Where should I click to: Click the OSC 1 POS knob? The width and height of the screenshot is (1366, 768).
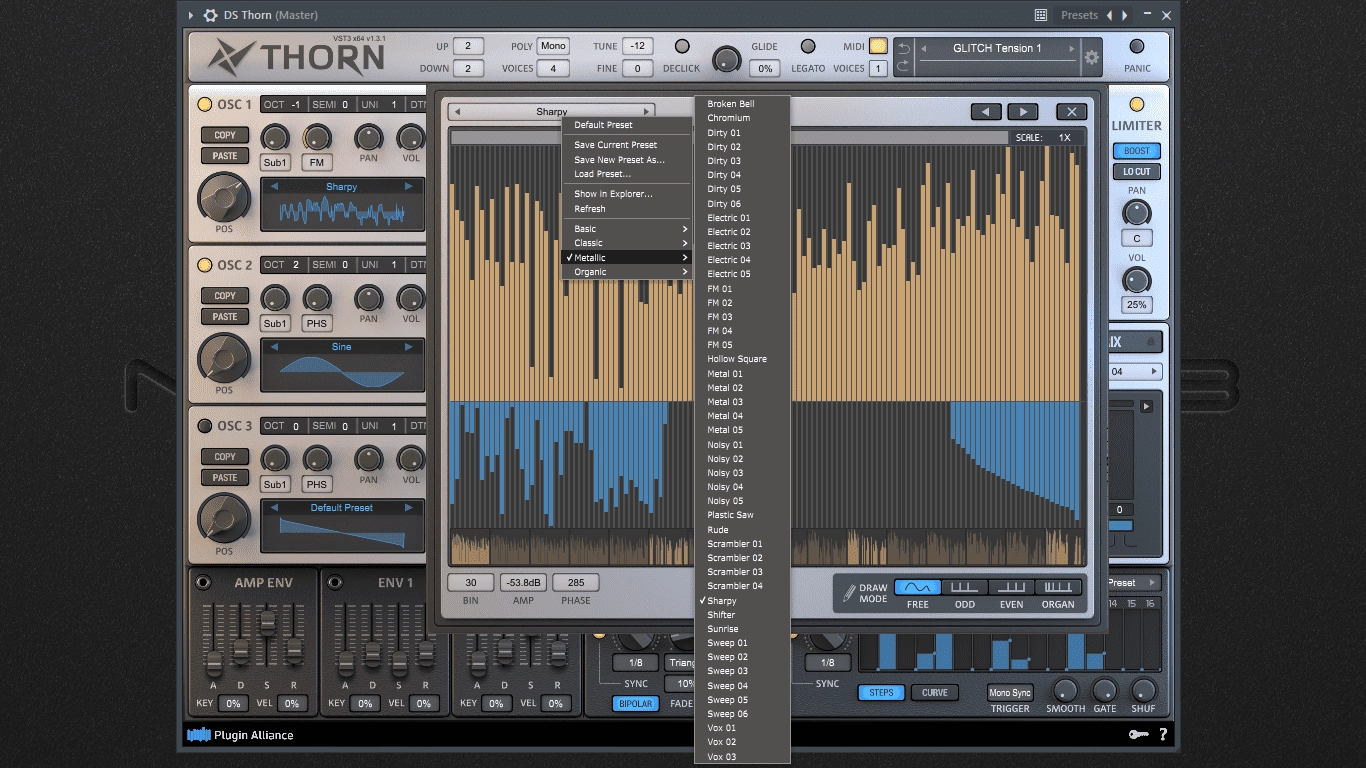click(x=224, y=198)
